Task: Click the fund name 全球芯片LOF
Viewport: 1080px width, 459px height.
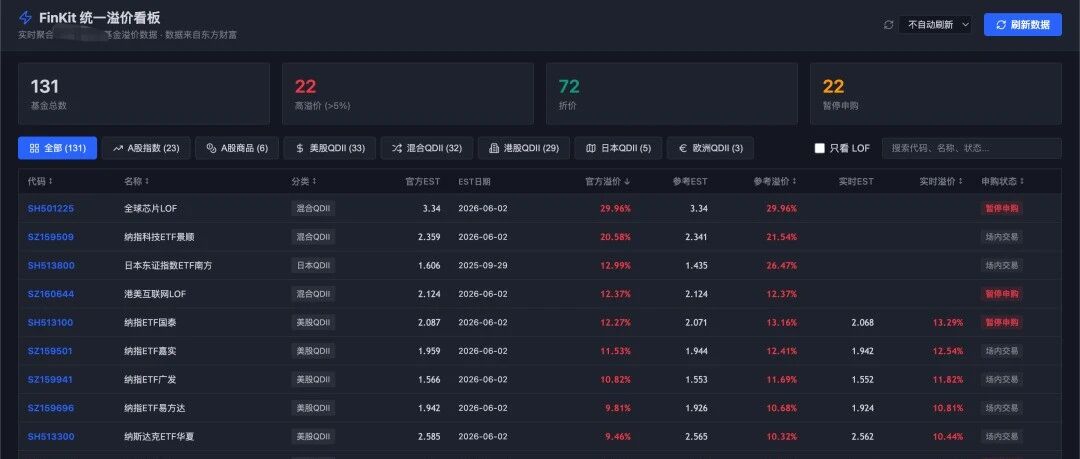Action: [x=150, y=208]
